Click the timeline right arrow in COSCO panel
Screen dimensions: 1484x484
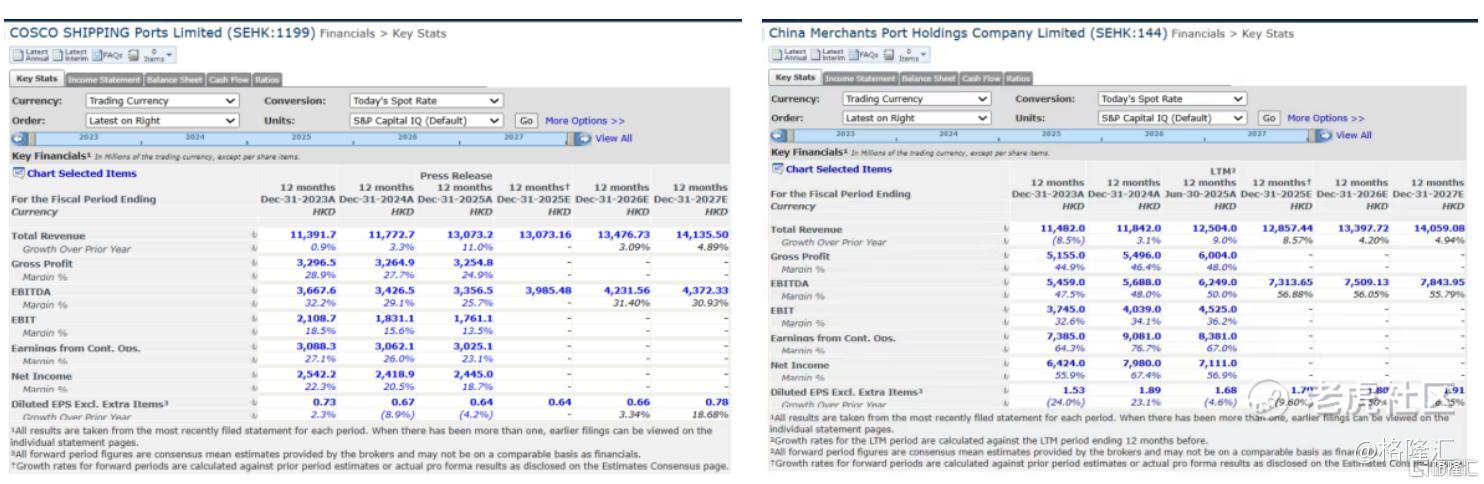click(584, 138)
